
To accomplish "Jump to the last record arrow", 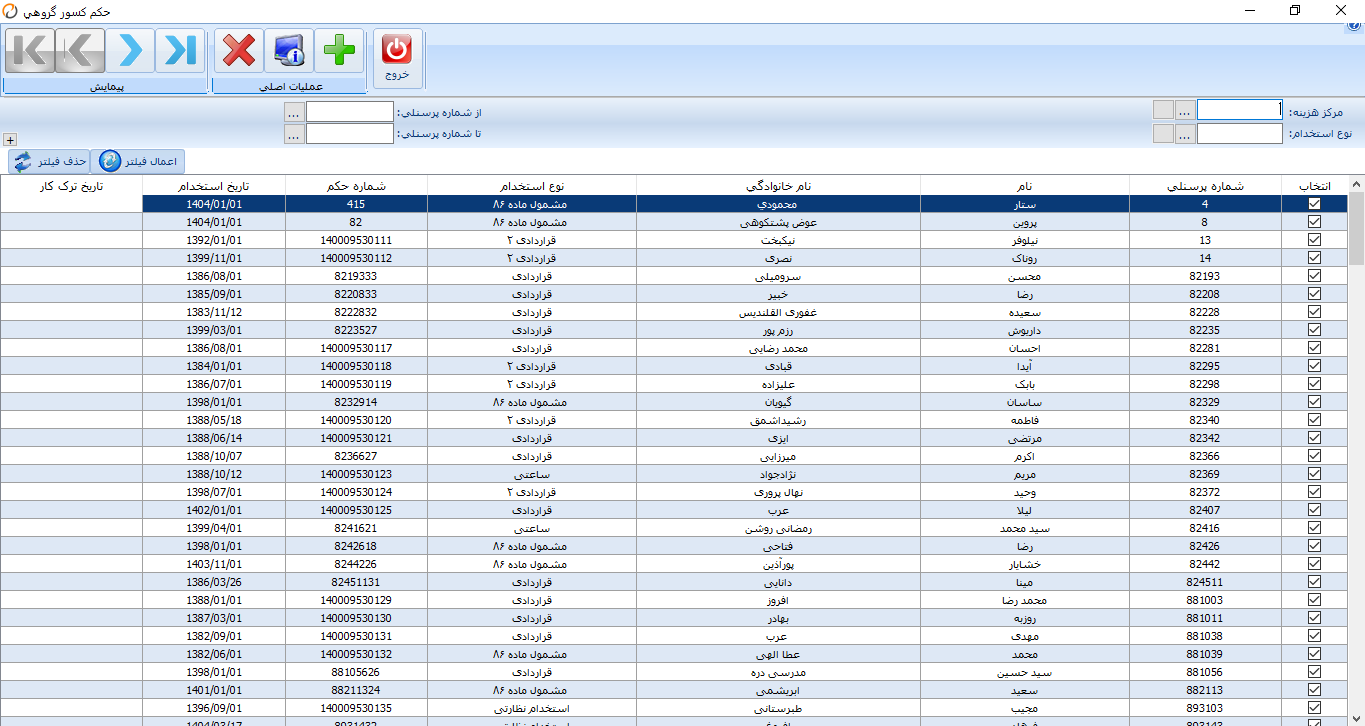I will tap(180, 51).
